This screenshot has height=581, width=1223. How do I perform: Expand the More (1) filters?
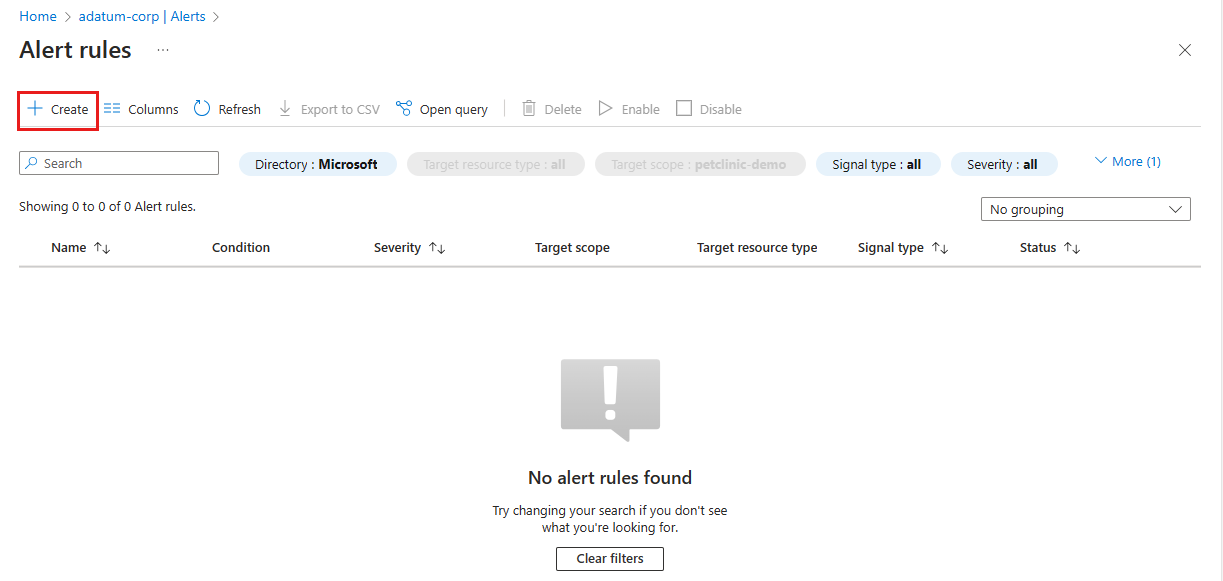[x=1128, y=161]
